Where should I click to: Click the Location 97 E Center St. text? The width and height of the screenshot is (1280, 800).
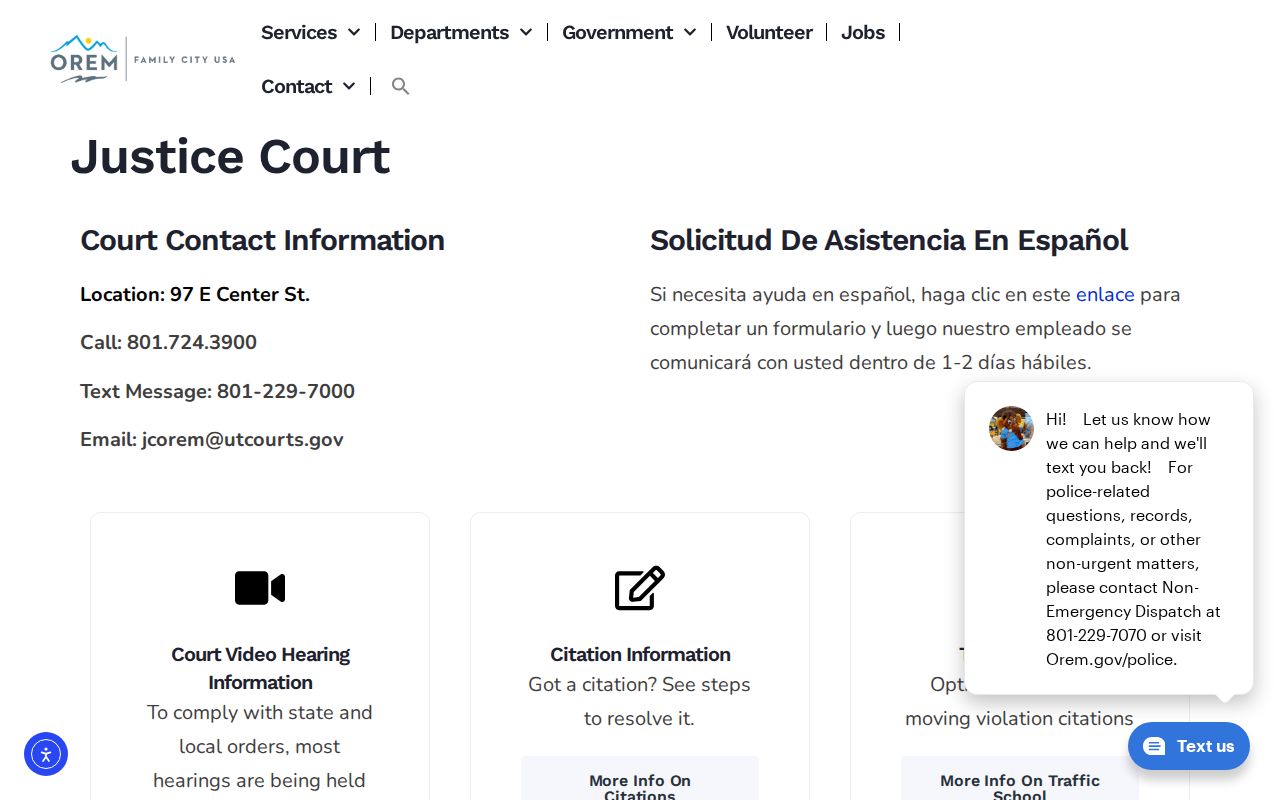click(x=195, y=295)
